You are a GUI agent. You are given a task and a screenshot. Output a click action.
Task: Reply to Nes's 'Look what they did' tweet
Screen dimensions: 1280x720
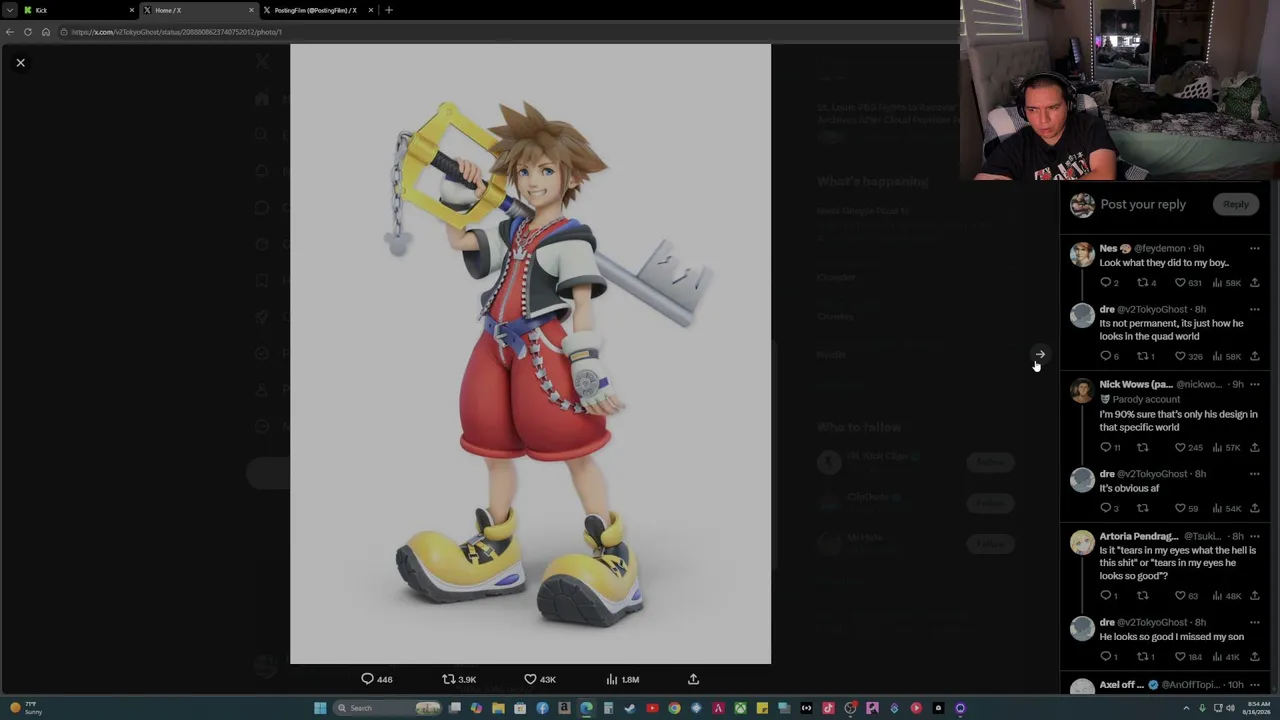[1109, 283]
